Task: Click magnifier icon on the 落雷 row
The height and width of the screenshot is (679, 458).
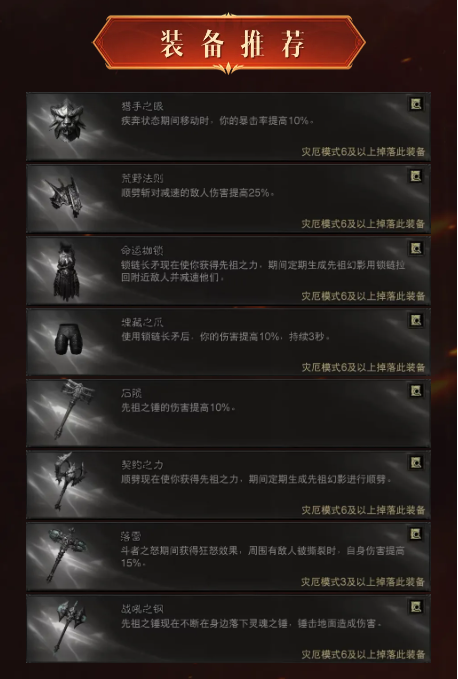Action: (416, 534)
